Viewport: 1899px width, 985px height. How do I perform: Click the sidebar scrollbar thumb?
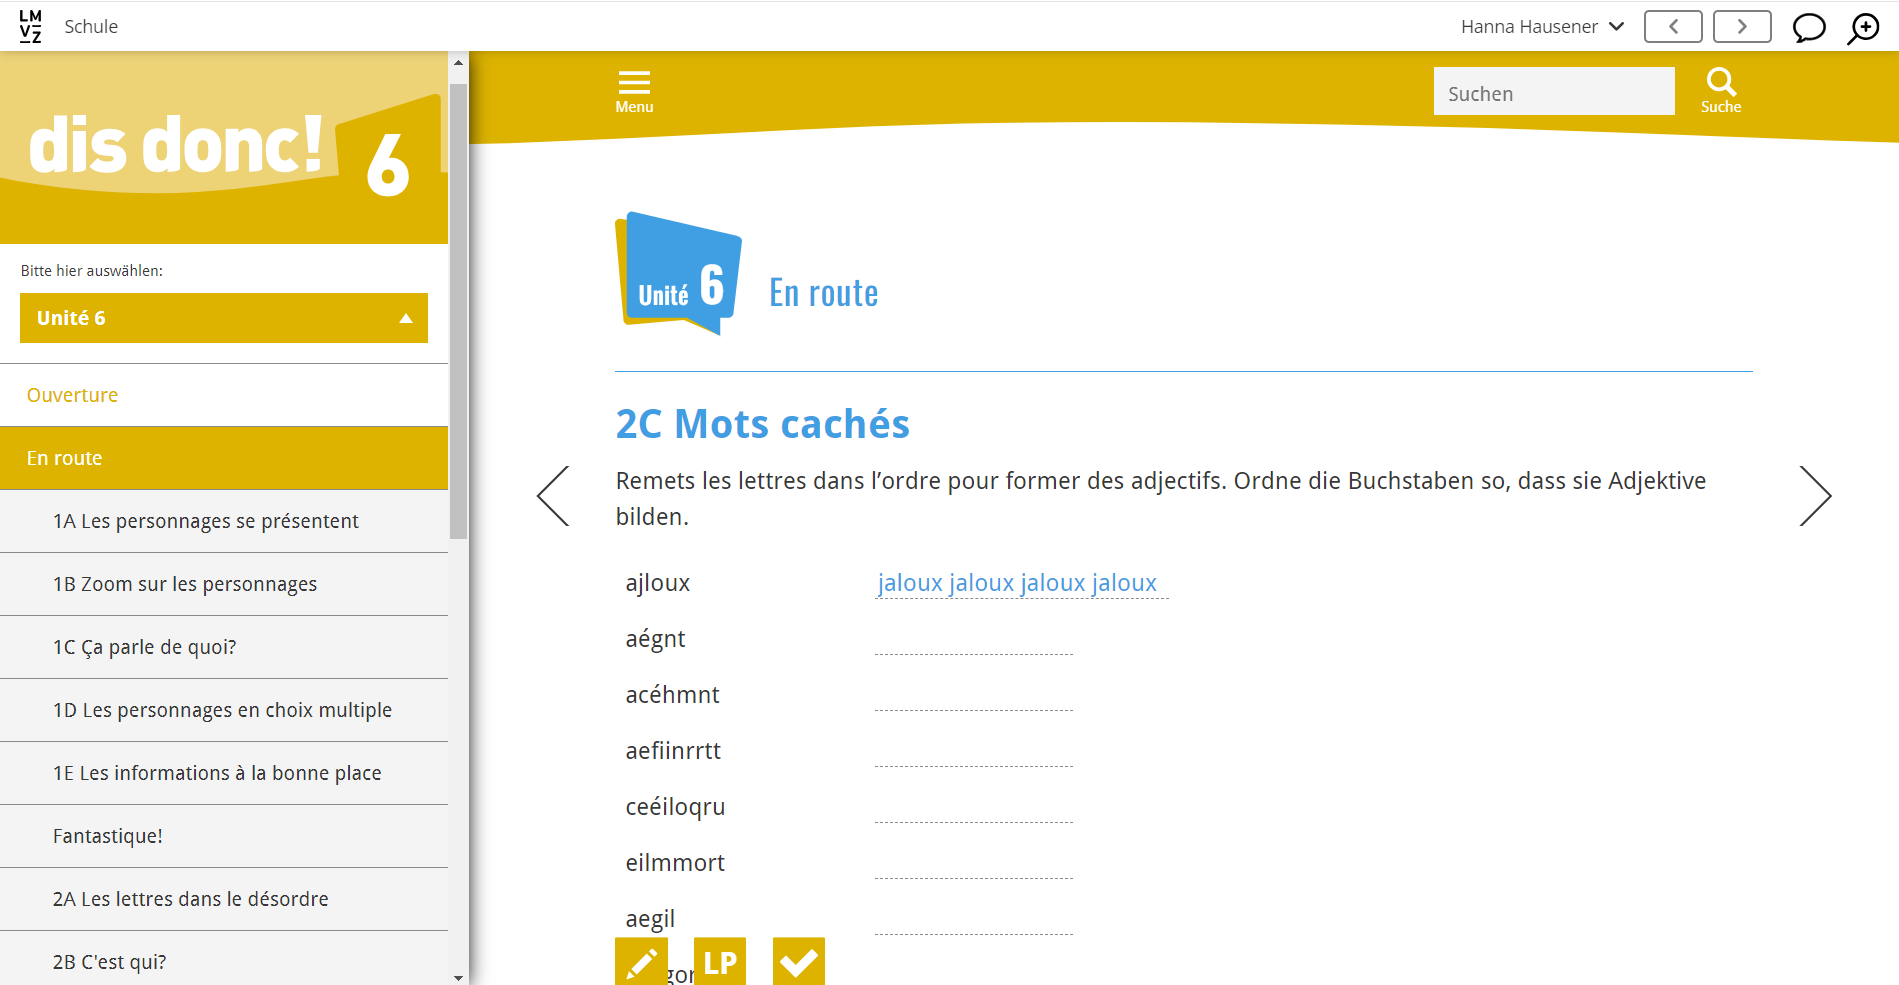(x=458, y=310)
